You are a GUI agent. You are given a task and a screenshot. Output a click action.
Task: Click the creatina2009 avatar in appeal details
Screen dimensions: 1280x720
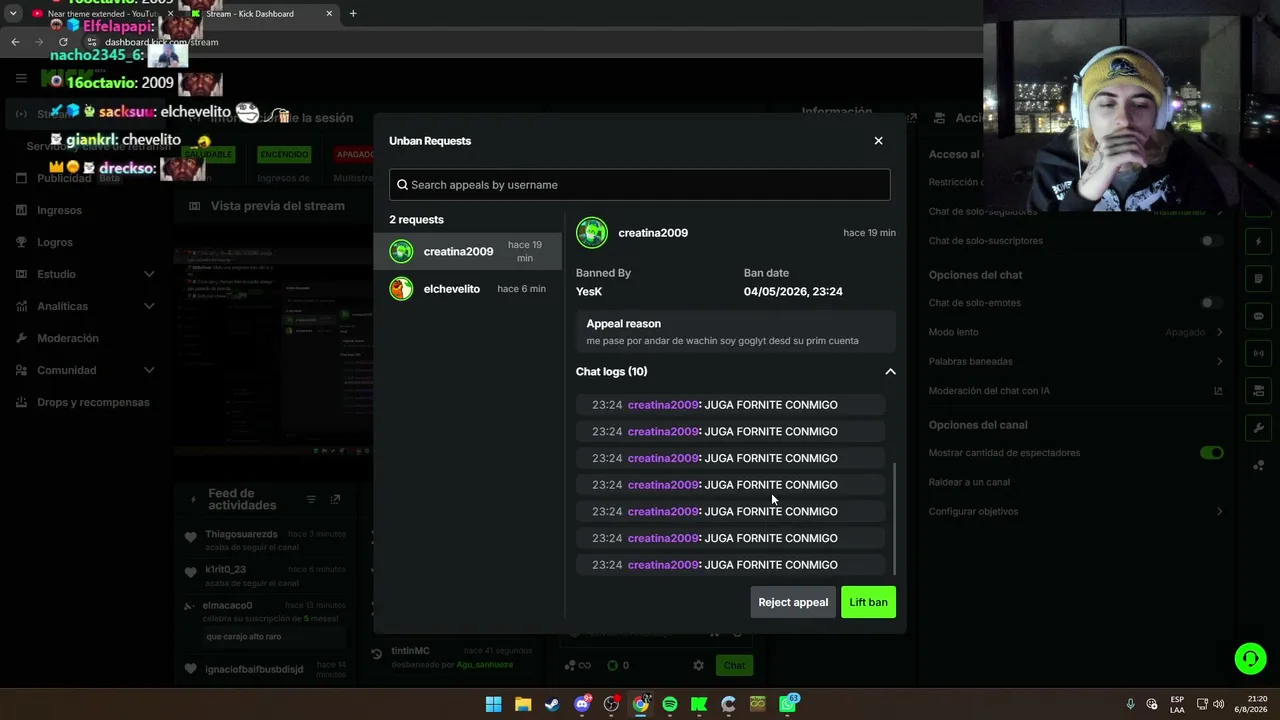coord(592,233)
